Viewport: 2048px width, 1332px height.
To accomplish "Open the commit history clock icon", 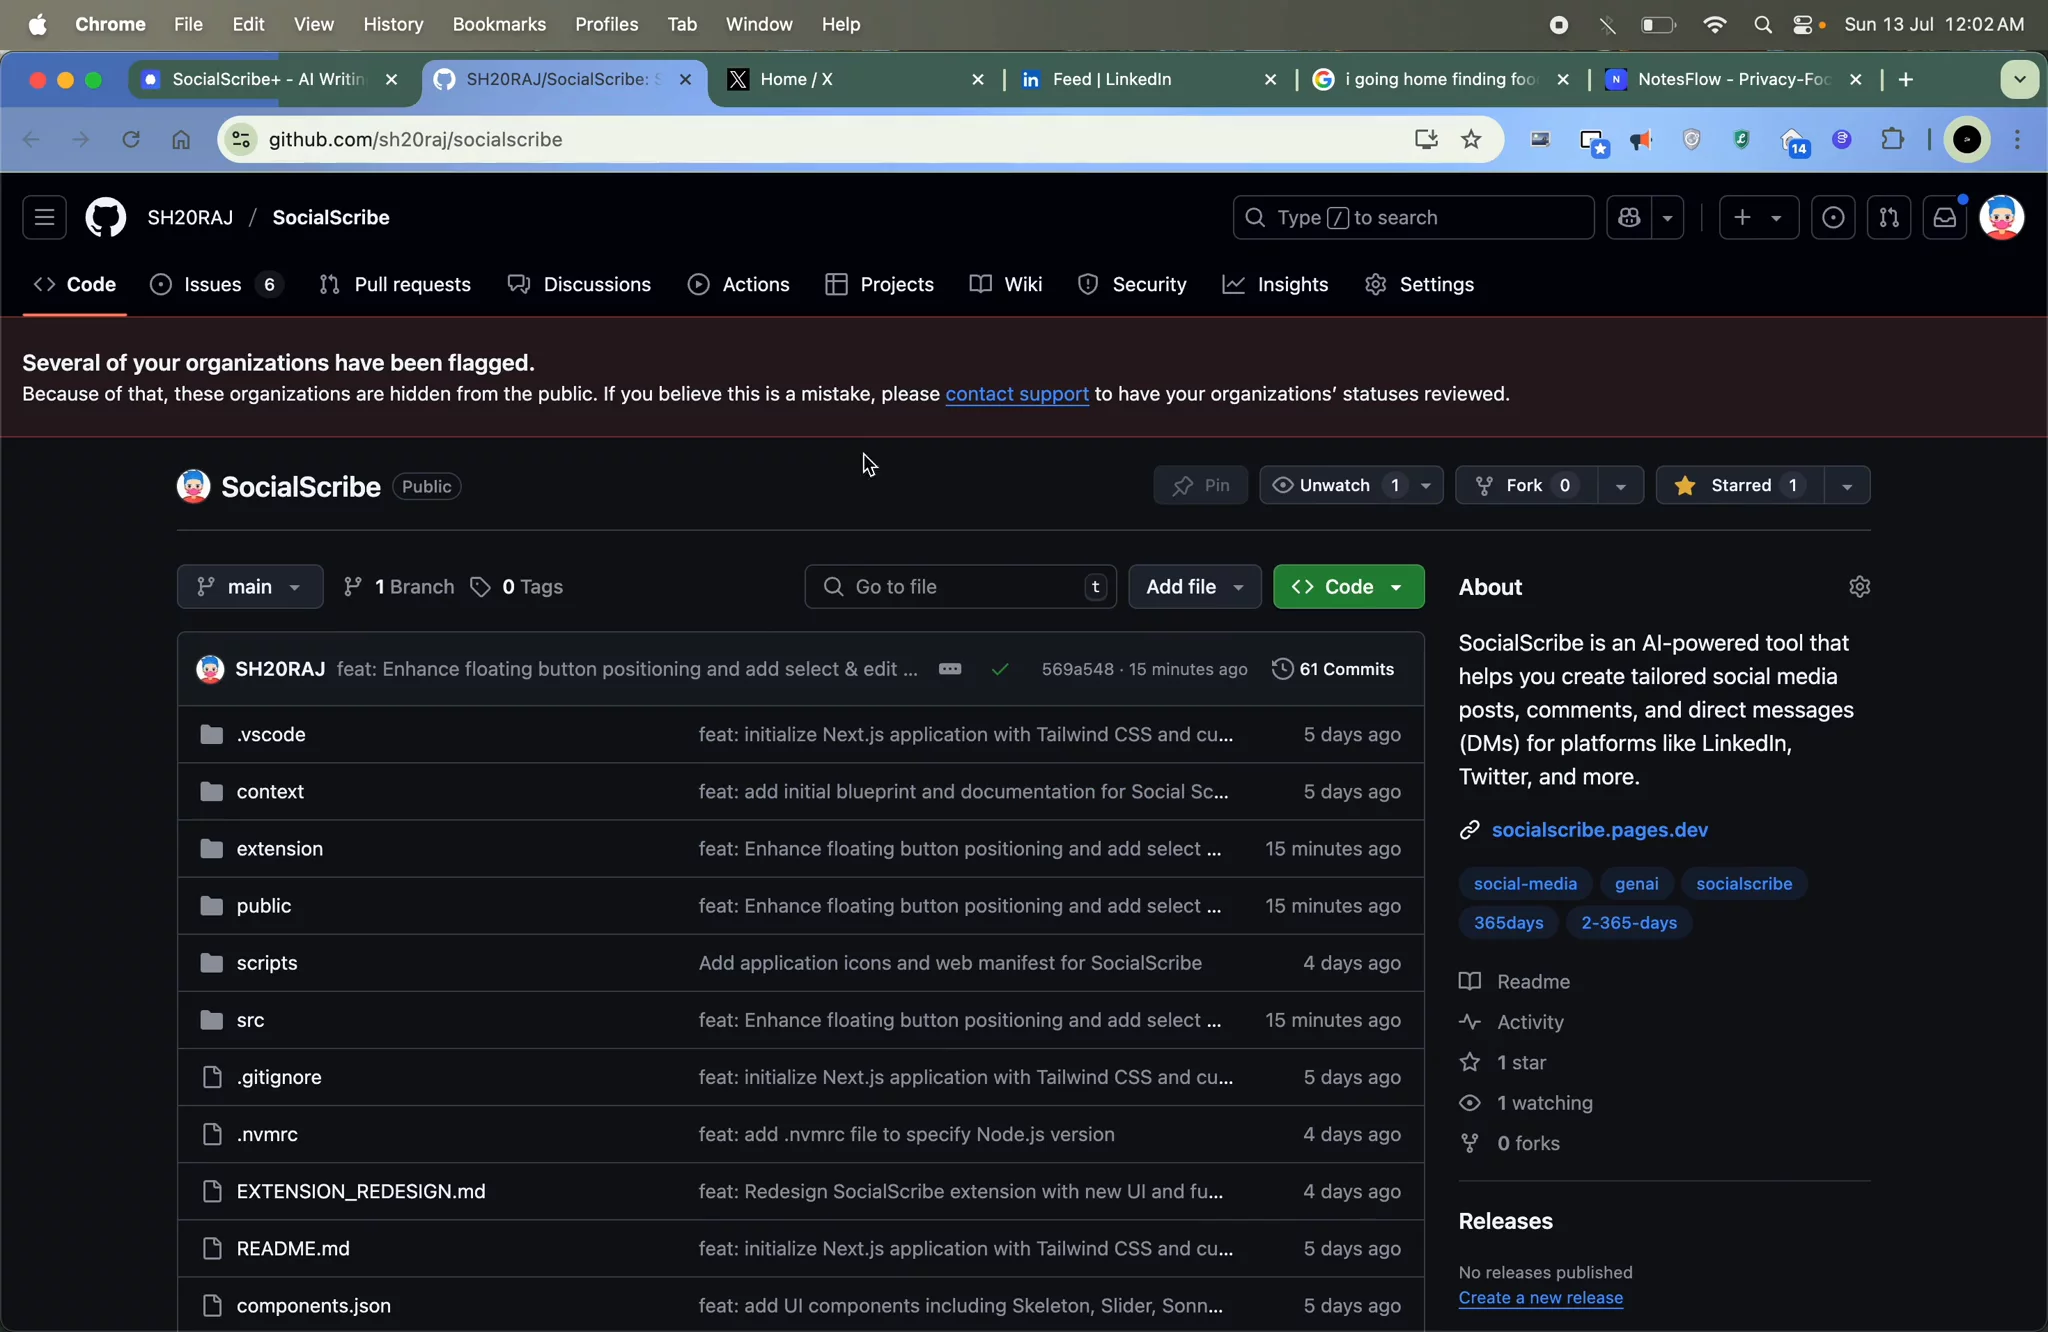I will pos(1284,669).
